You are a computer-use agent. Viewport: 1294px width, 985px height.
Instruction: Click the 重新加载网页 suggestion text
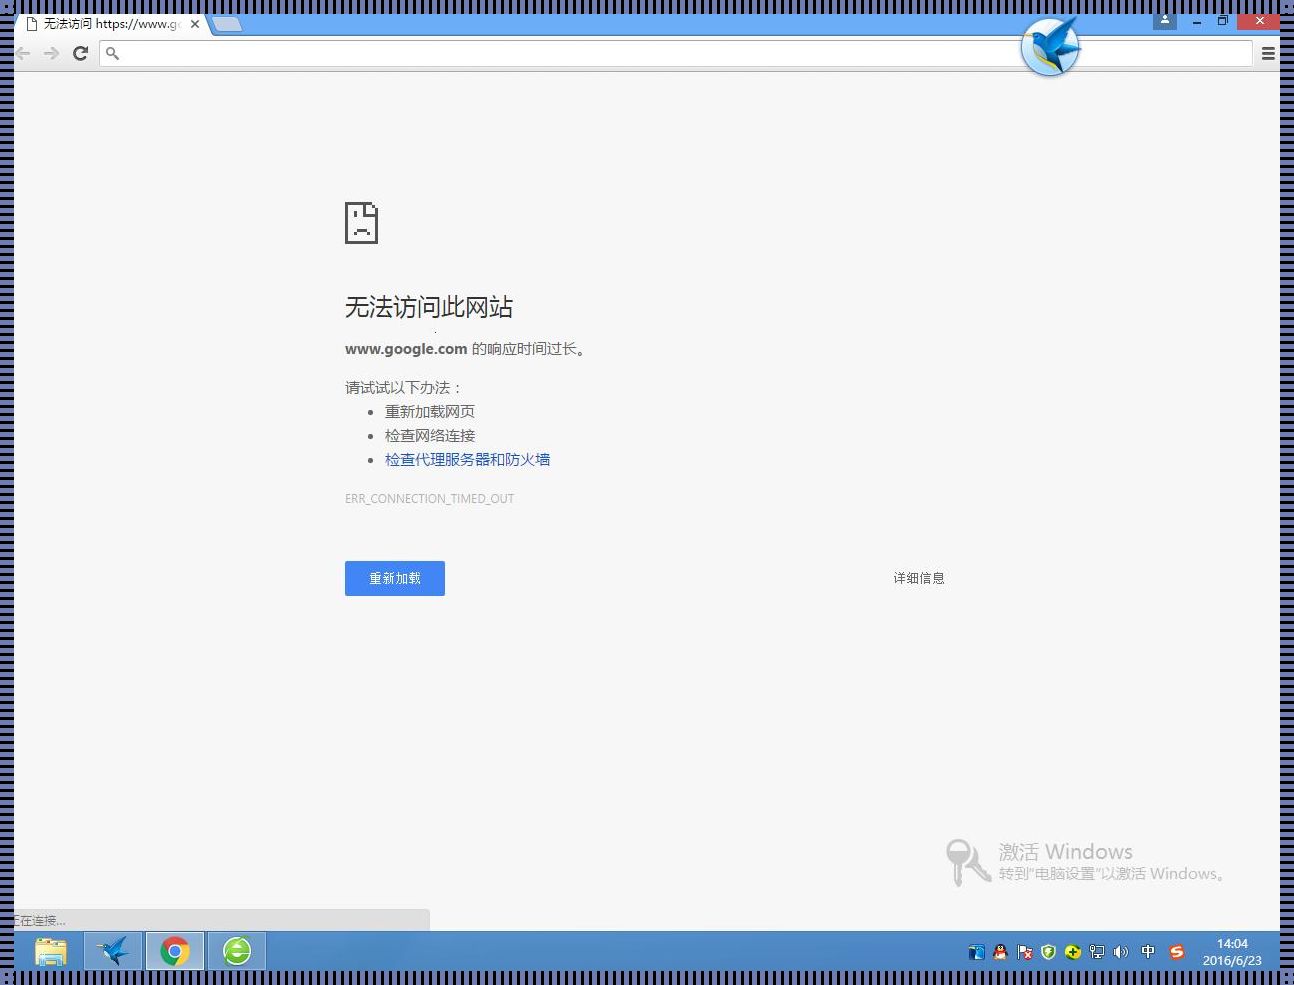click(x=430, y=412)
